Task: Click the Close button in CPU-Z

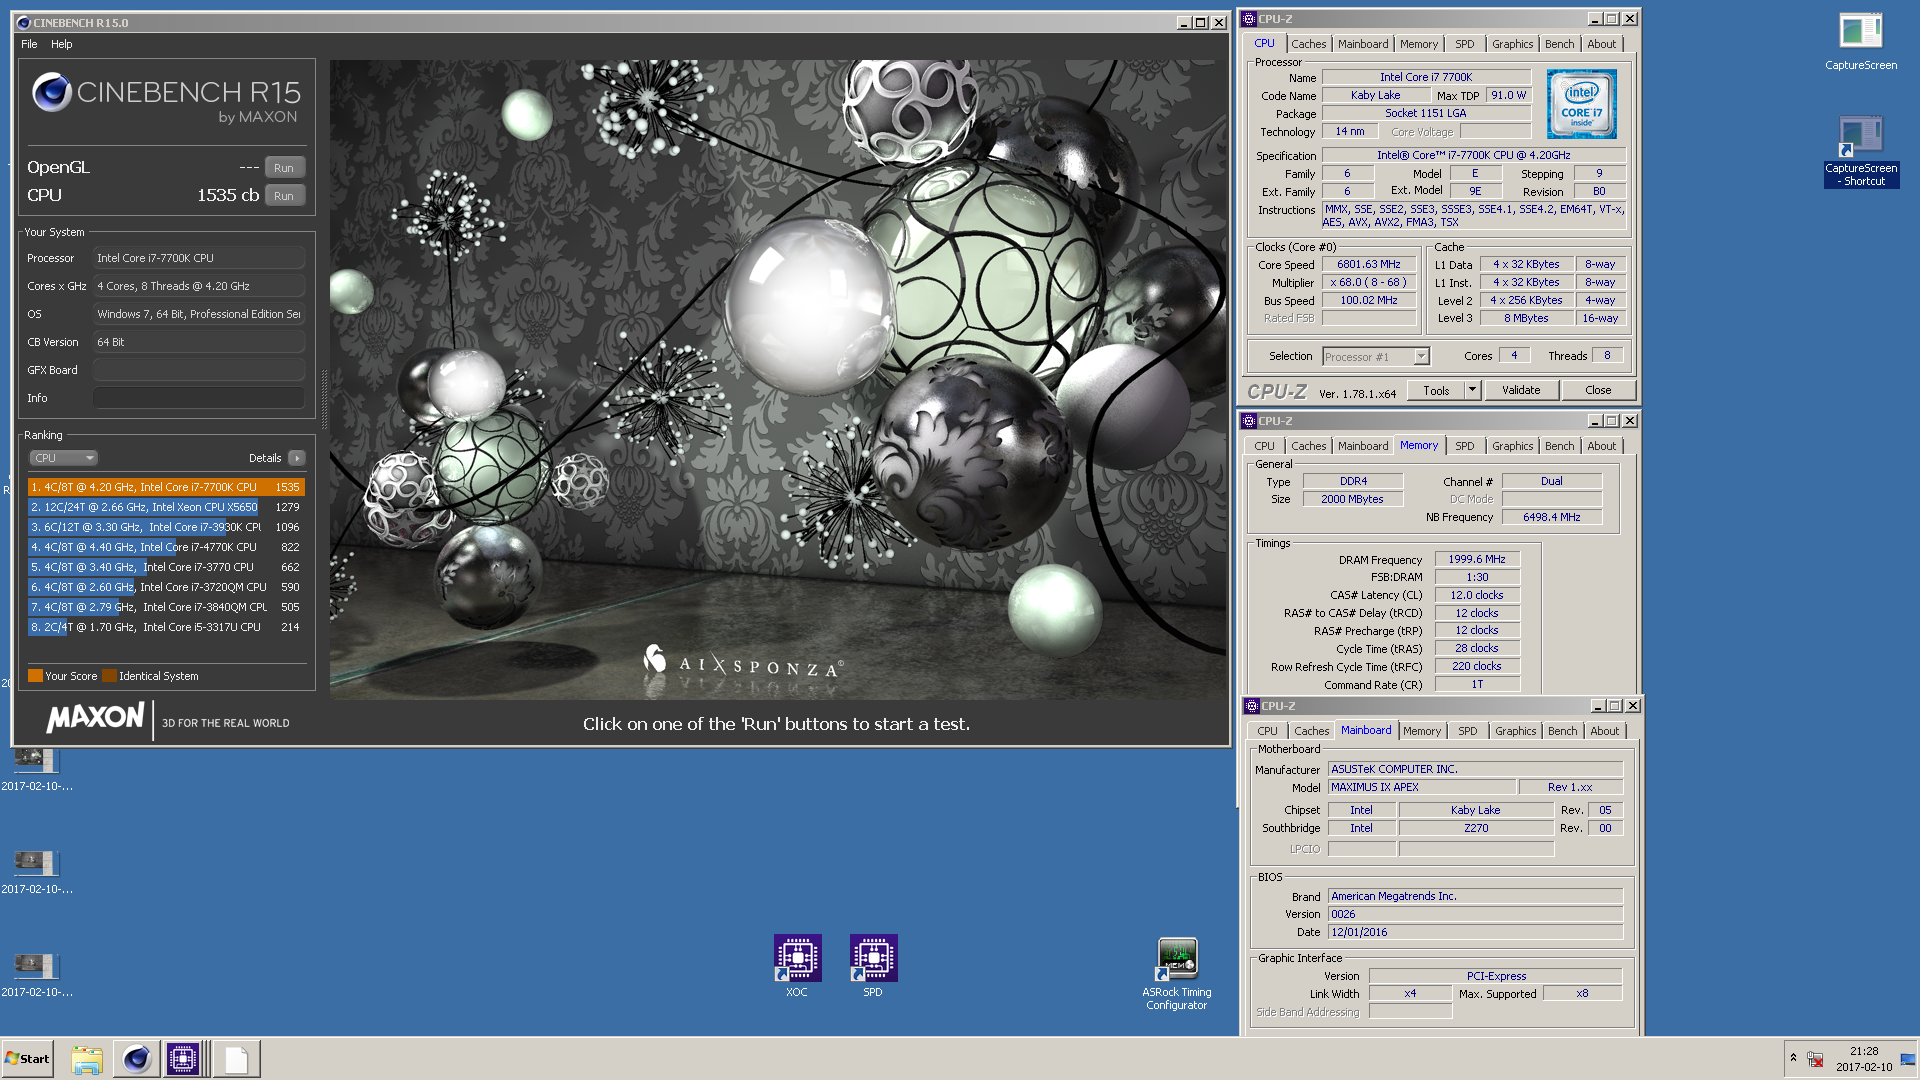Action: click(x=1598, y=390)
